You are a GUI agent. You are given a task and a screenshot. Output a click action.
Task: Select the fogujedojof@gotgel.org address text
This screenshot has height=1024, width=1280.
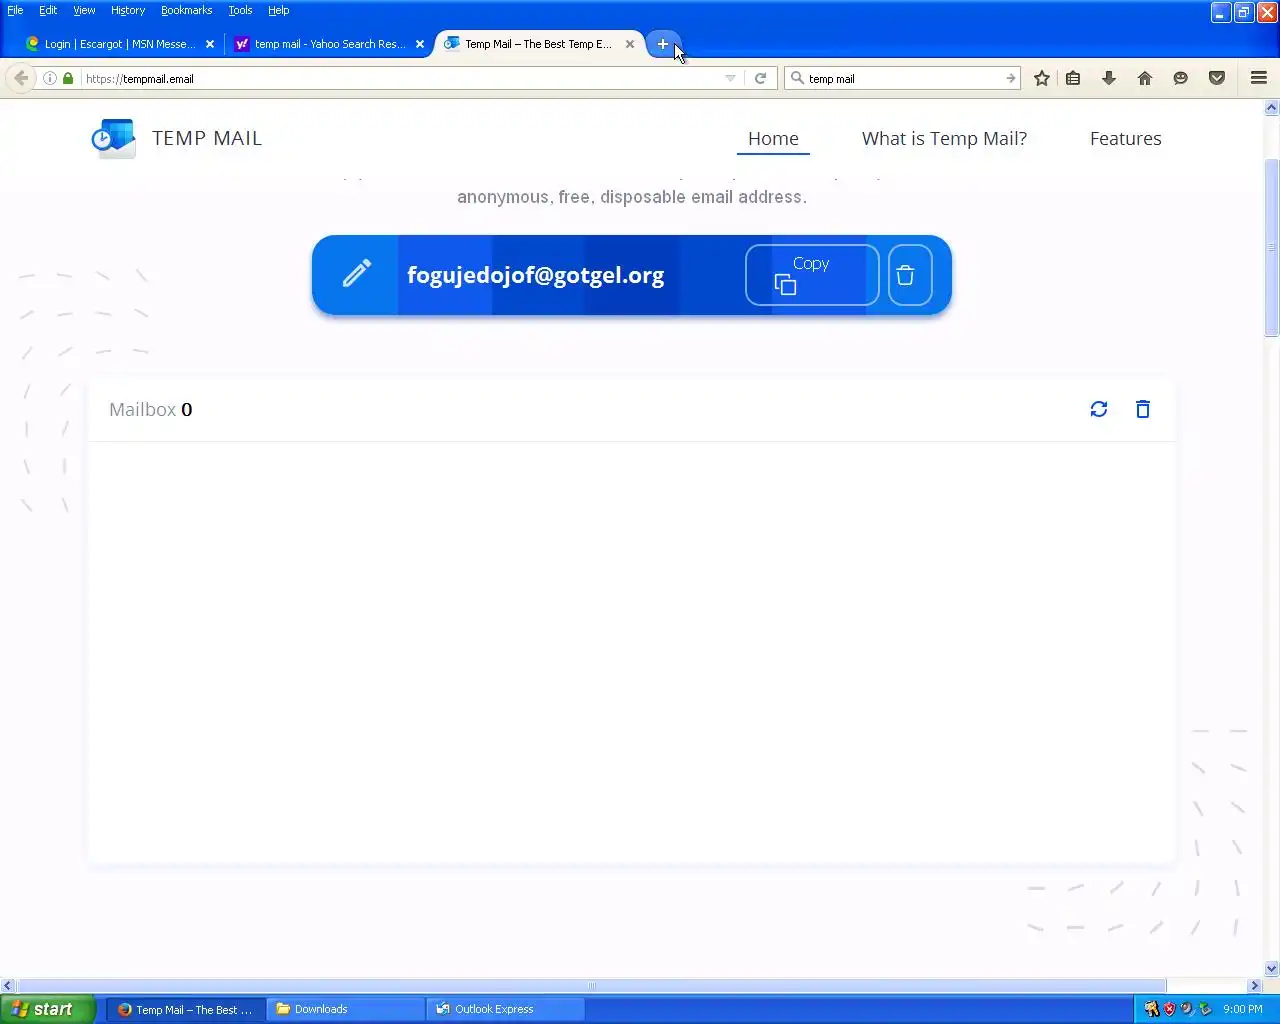point(535,275)
